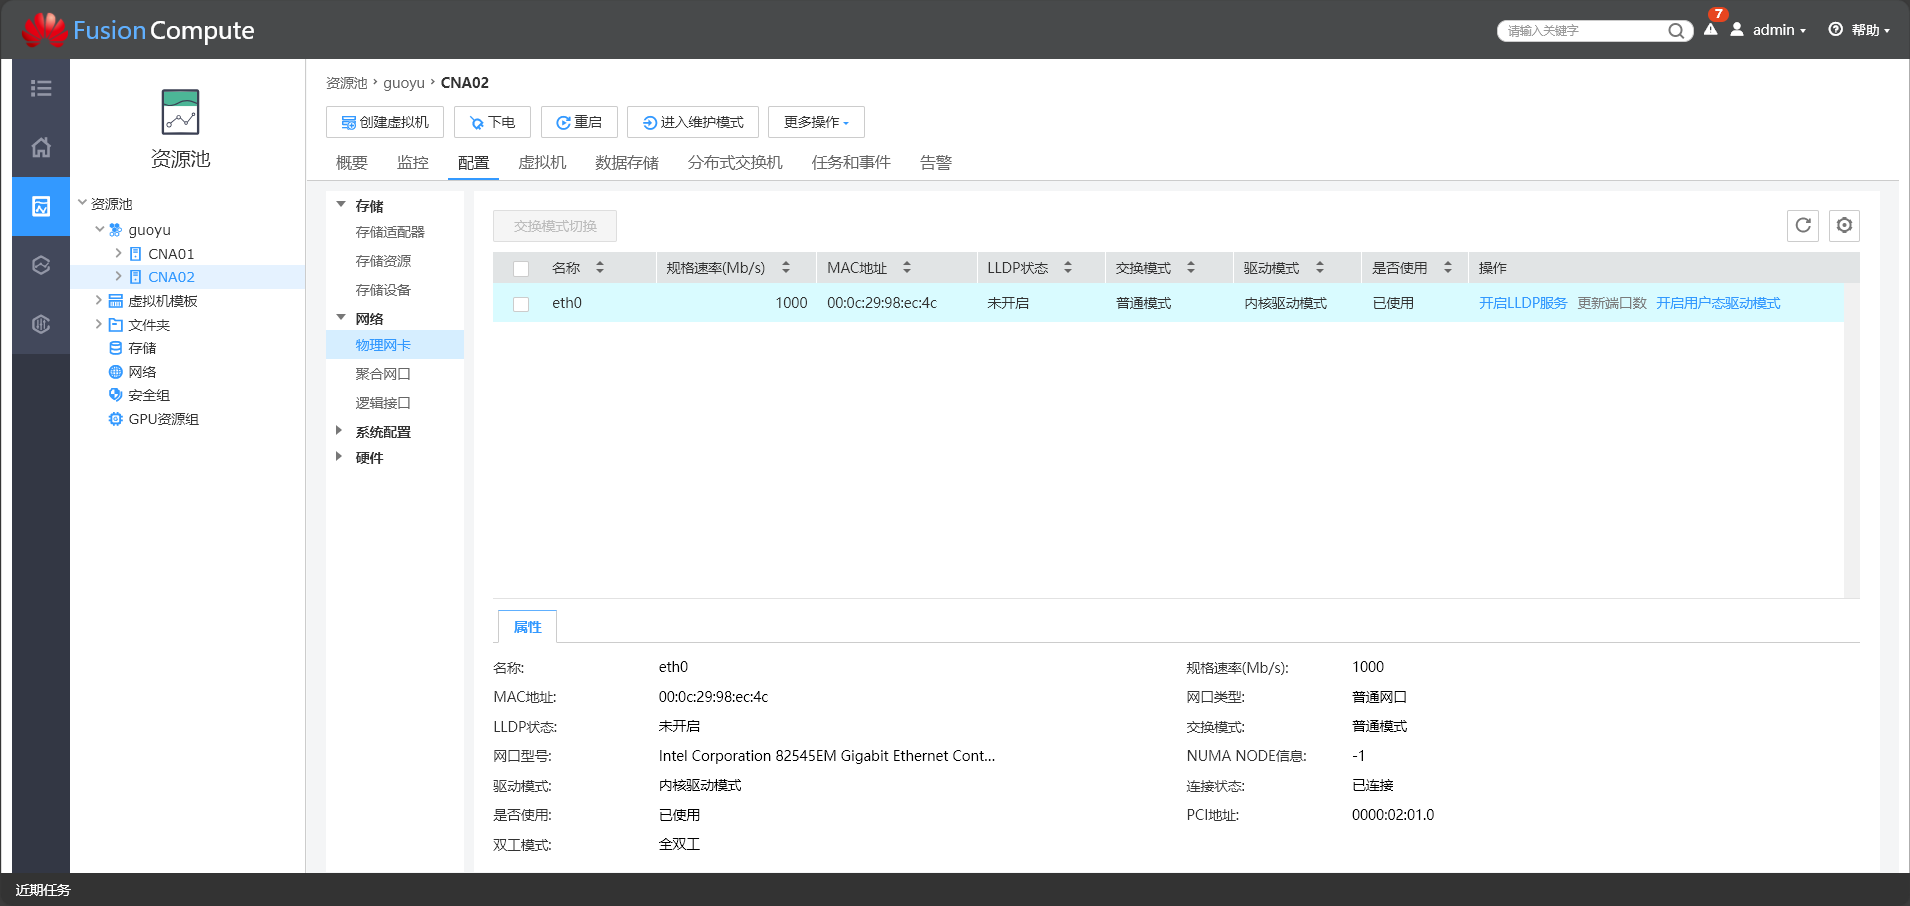This screenshot has height=906, width=1910.
Task: Click the GPU资源组 tree icon
Action: (x=116, y=419)
